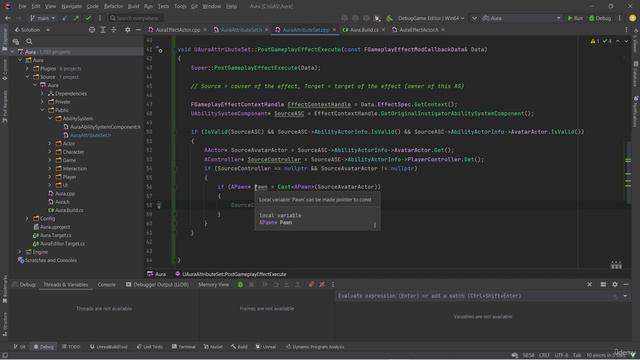Expand the Private folder
The height and width of the screenshot is (360, 640).
click(x=42, y=102)
